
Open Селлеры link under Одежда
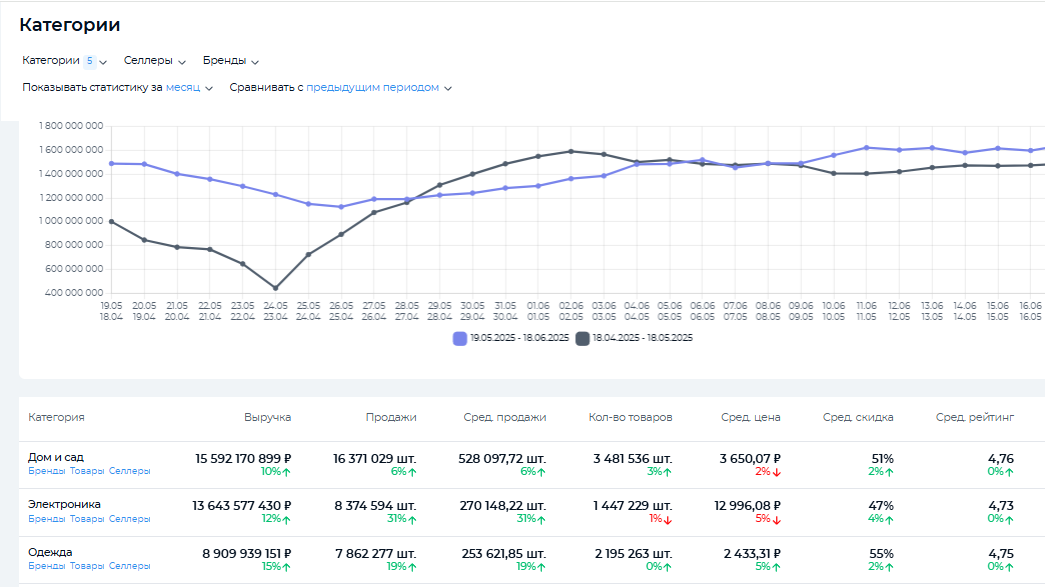(130, 566)
